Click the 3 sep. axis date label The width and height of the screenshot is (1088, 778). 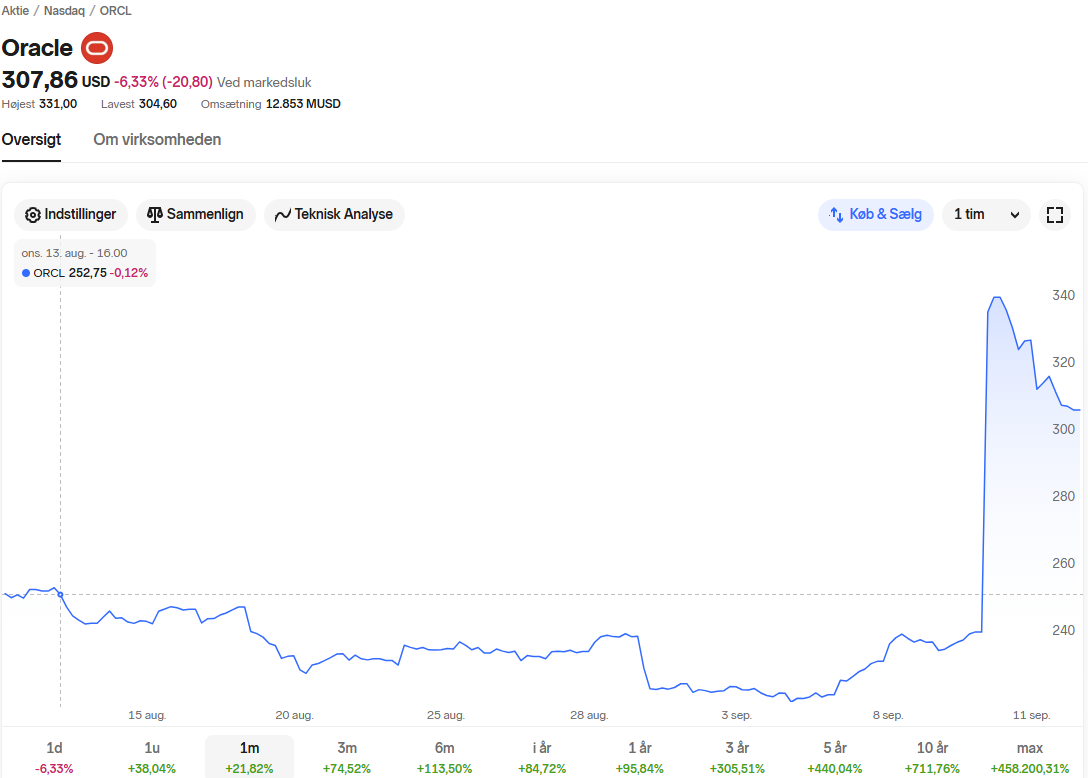[x=736, y=715]
